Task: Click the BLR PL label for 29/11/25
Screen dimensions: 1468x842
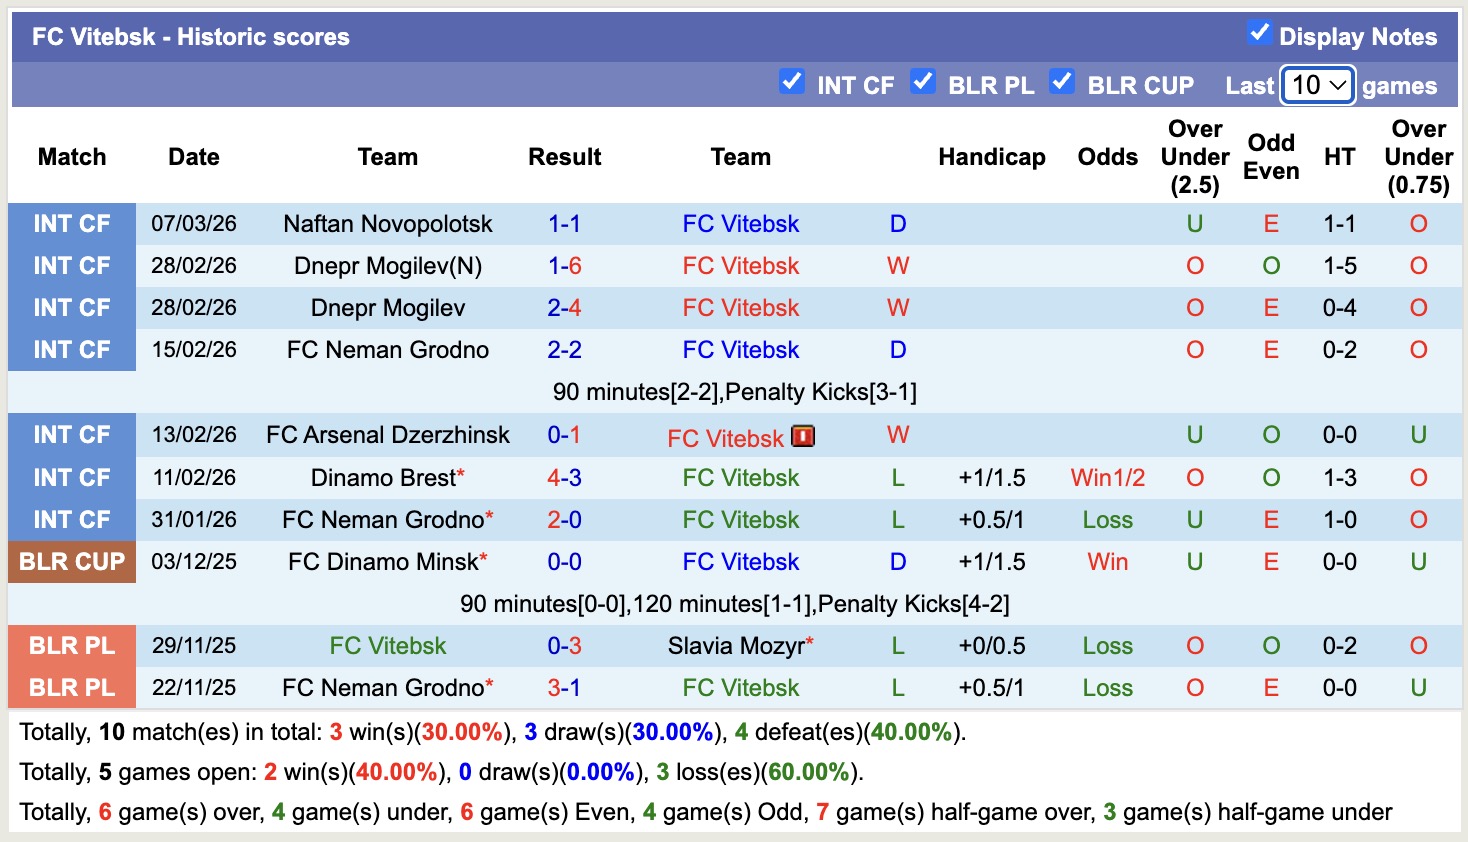Action: click(72, 646)
